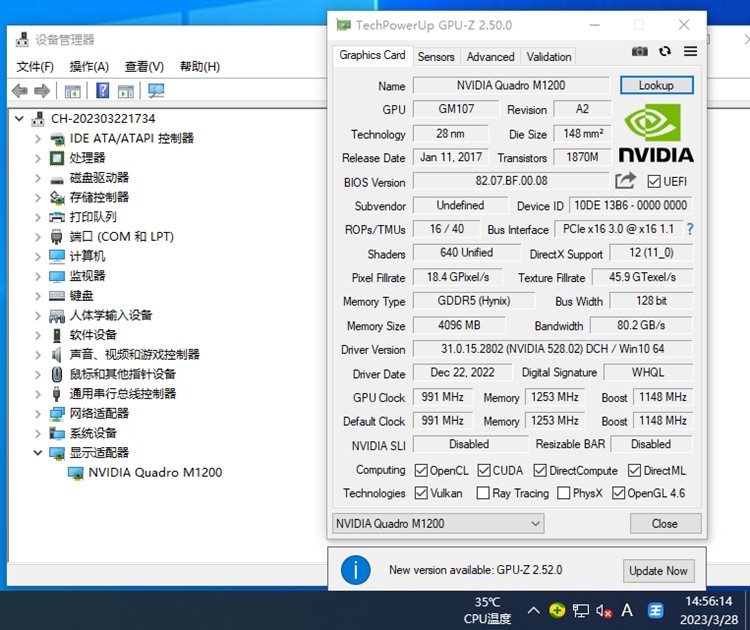The image size is (750, 630).
Task: Click the show/hide console tree toolbar icon
Action: (x=73, y=91)
